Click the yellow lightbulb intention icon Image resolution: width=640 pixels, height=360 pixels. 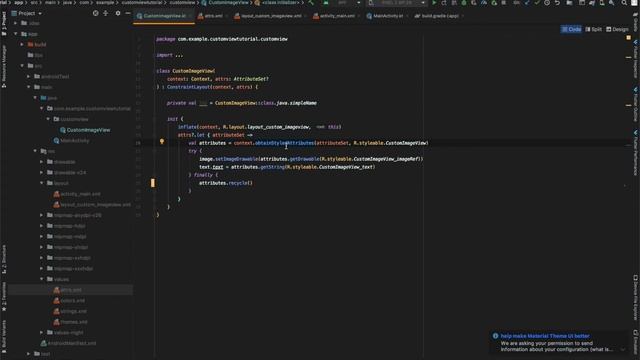click(x=162, y=142)
